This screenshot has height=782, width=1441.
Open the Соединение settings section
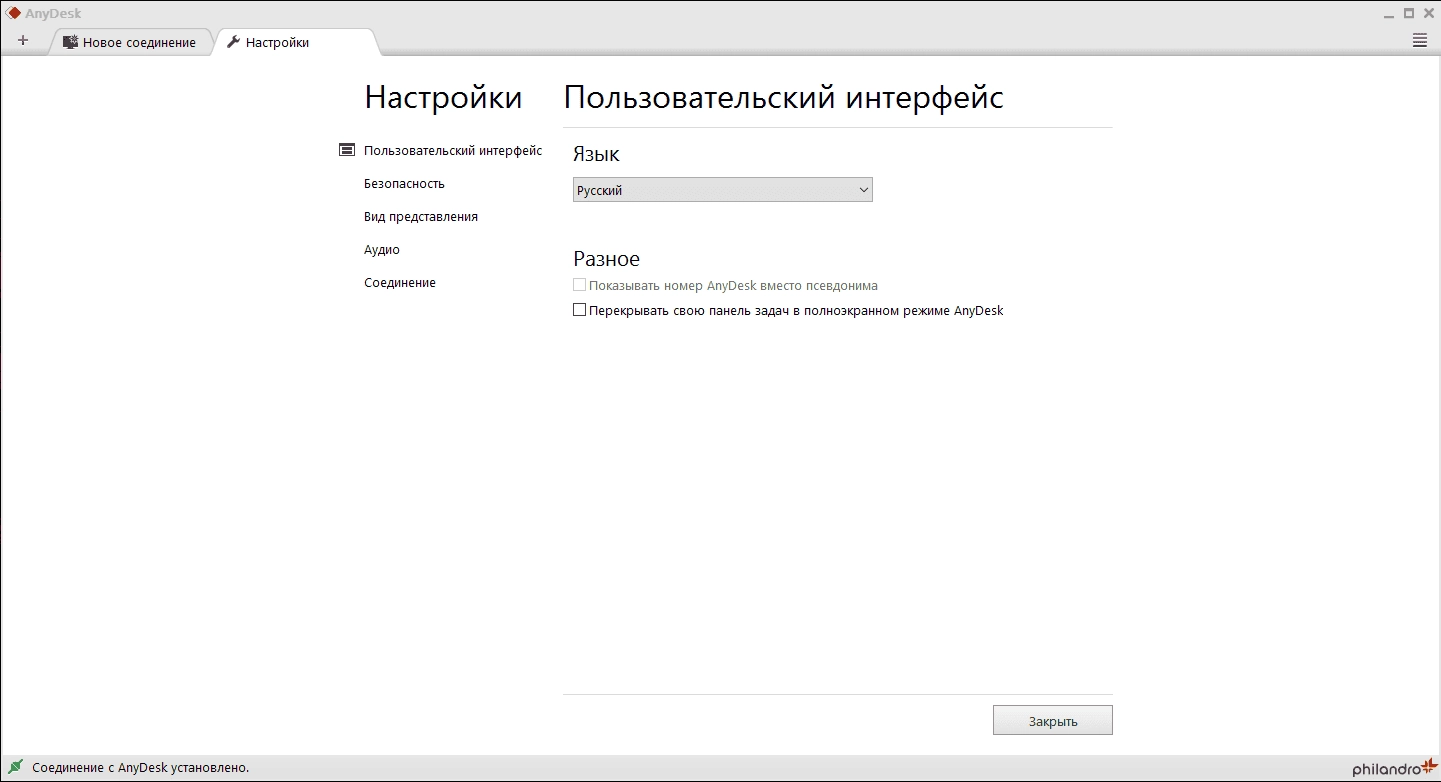[x=400, y=283]
